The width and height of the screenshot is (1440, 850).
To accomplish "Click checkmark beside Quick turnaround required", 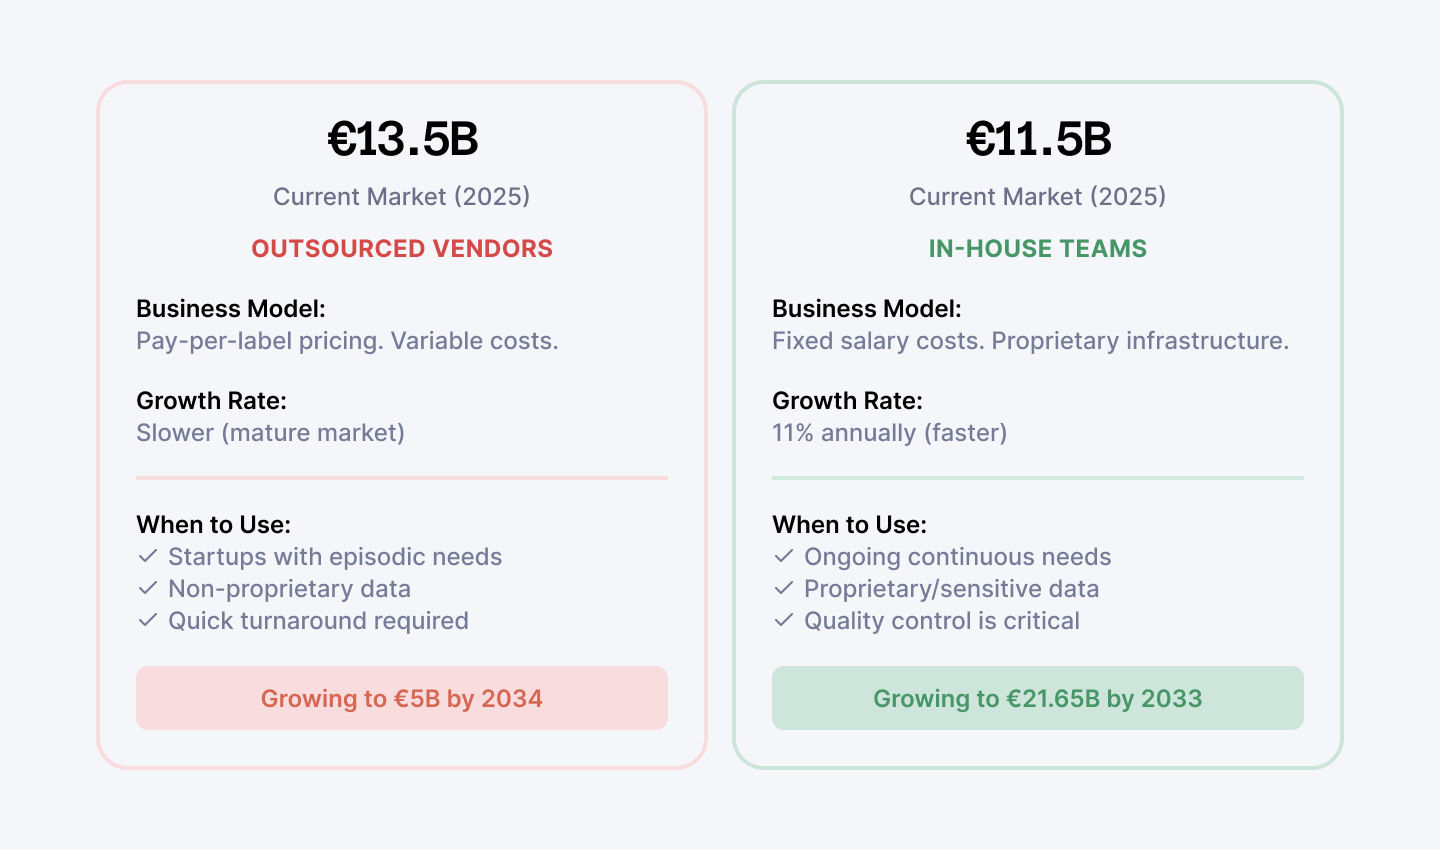I will [148, 620].
